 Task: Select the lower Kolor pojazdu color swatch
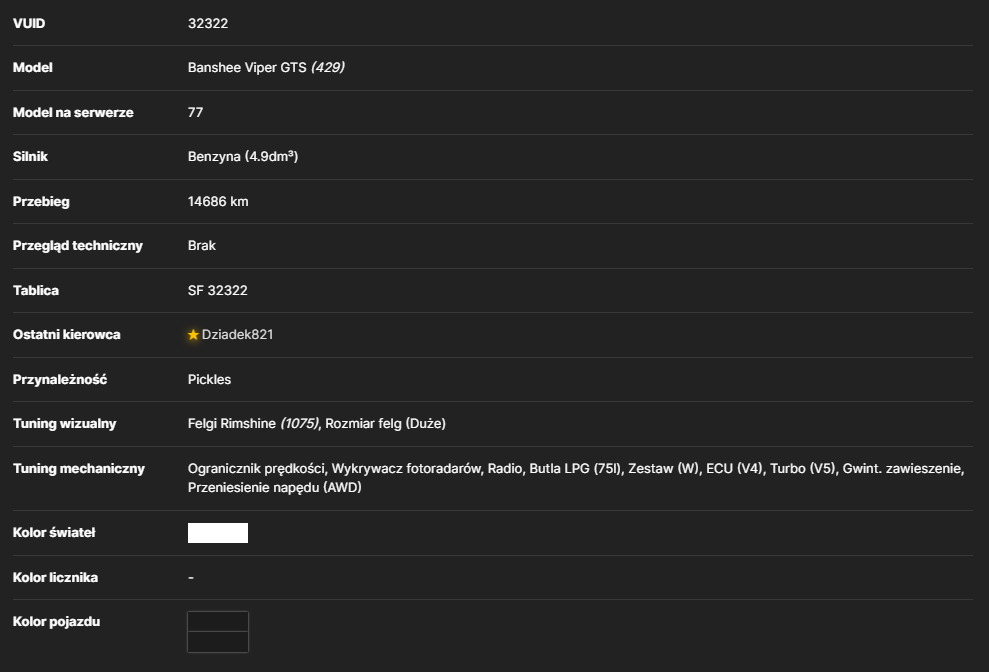(218, 642)
